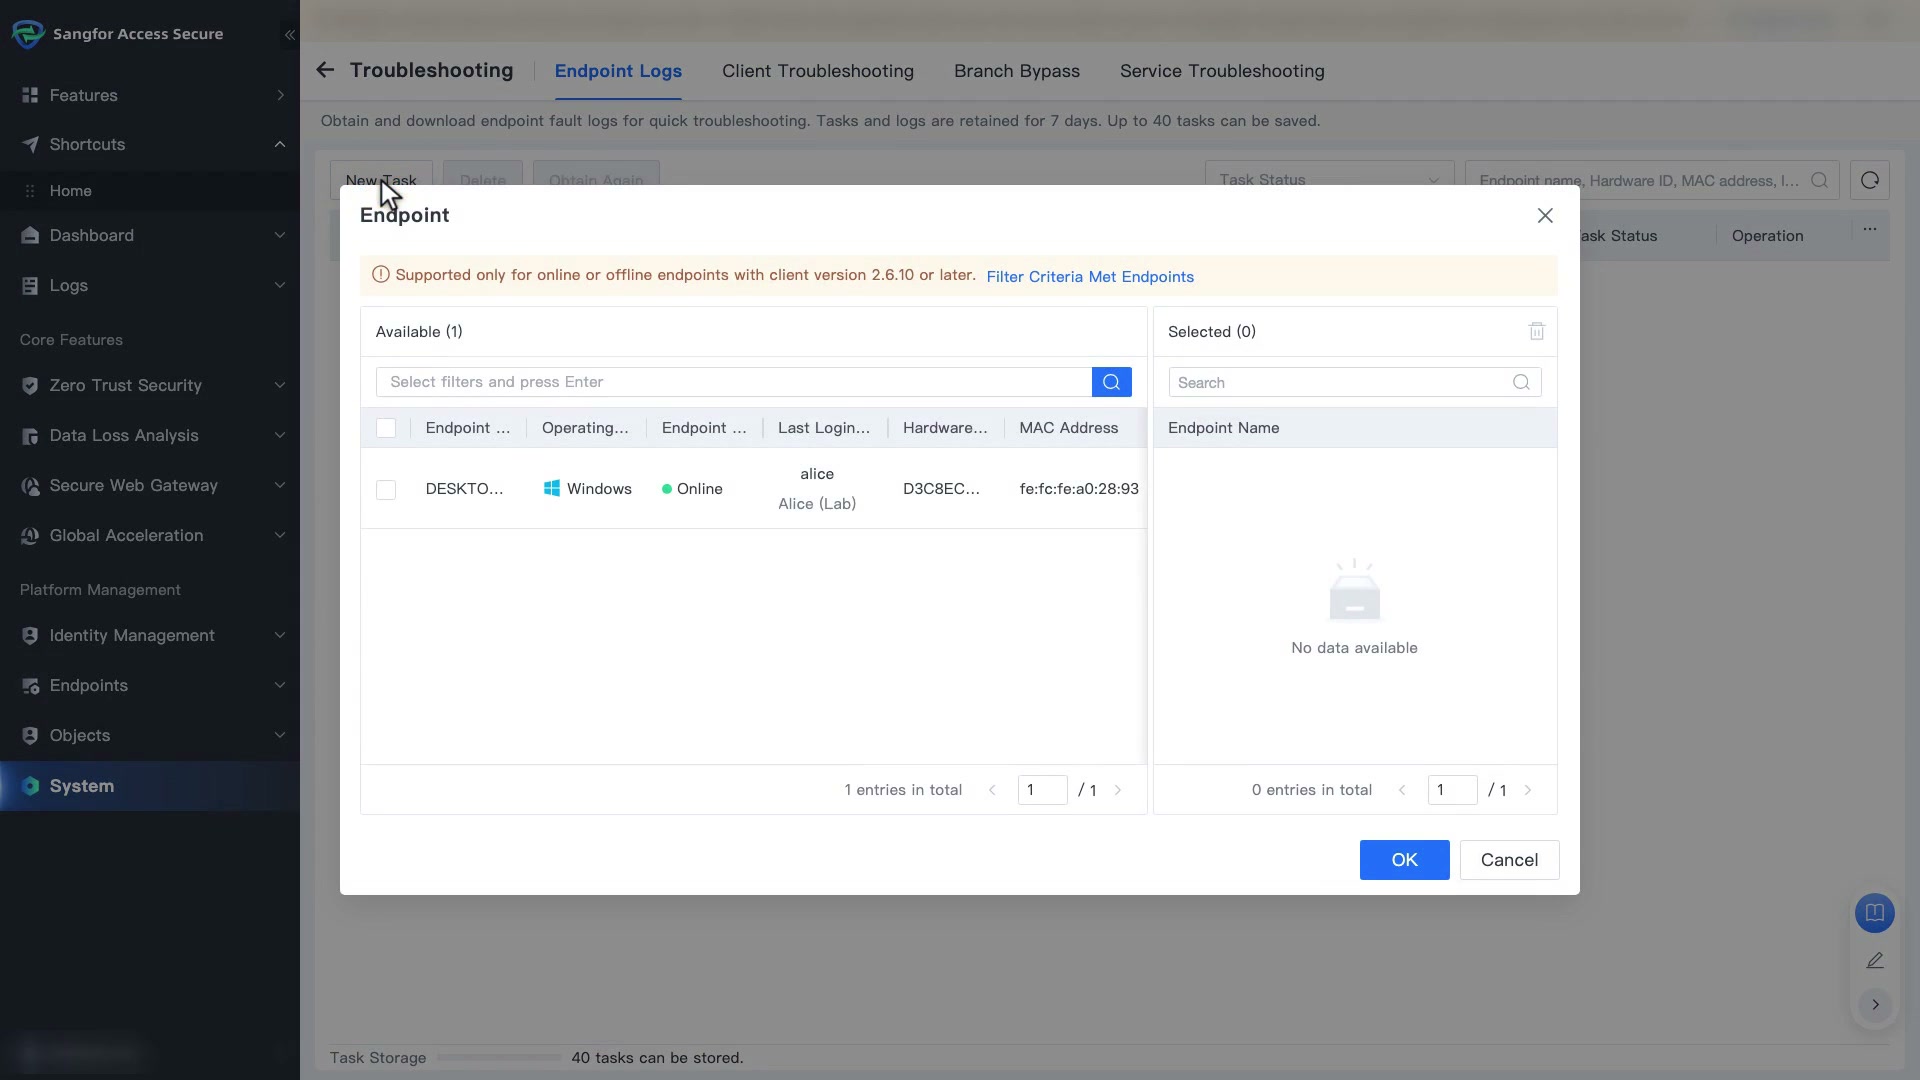Expand the Zero Trust Security chevron
Image resolution: width=1920 pixels, height=1080 pixels.
point(280,385)
